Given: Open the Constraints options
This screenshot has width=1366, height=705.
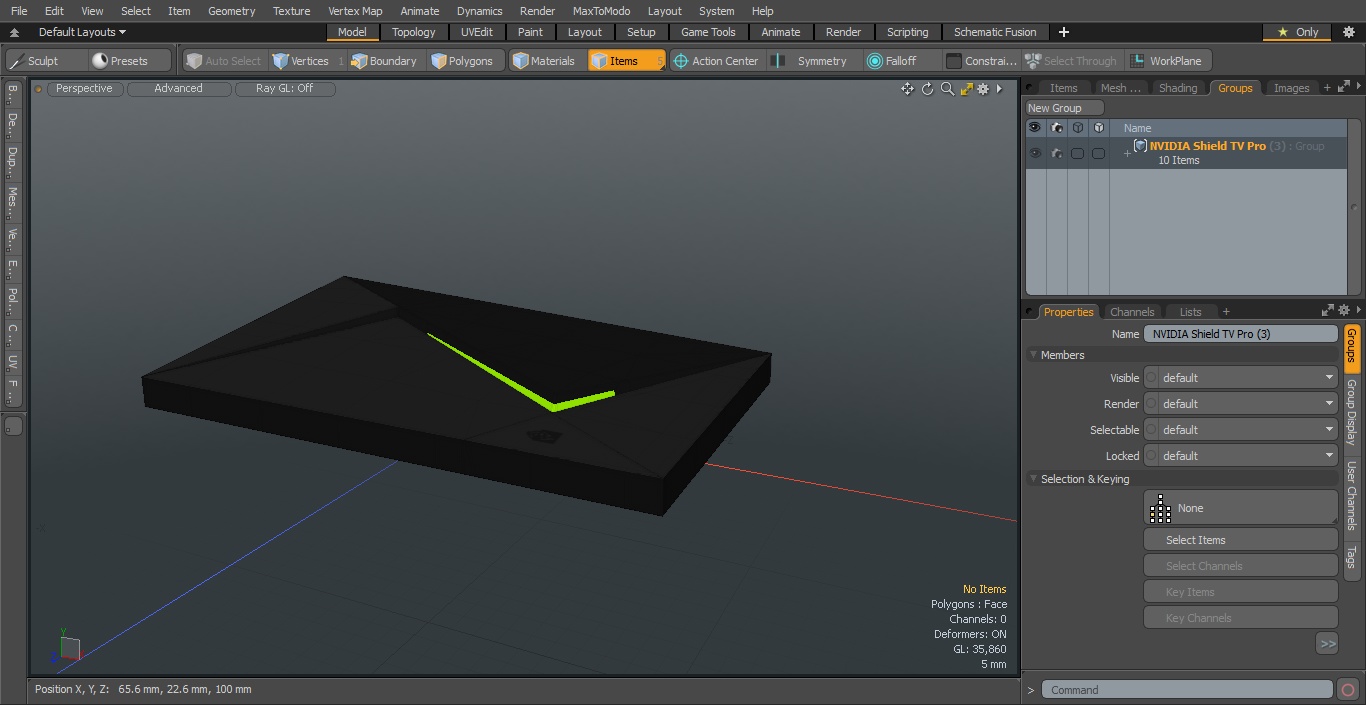Looking at the screenshot, I should 982,61.
